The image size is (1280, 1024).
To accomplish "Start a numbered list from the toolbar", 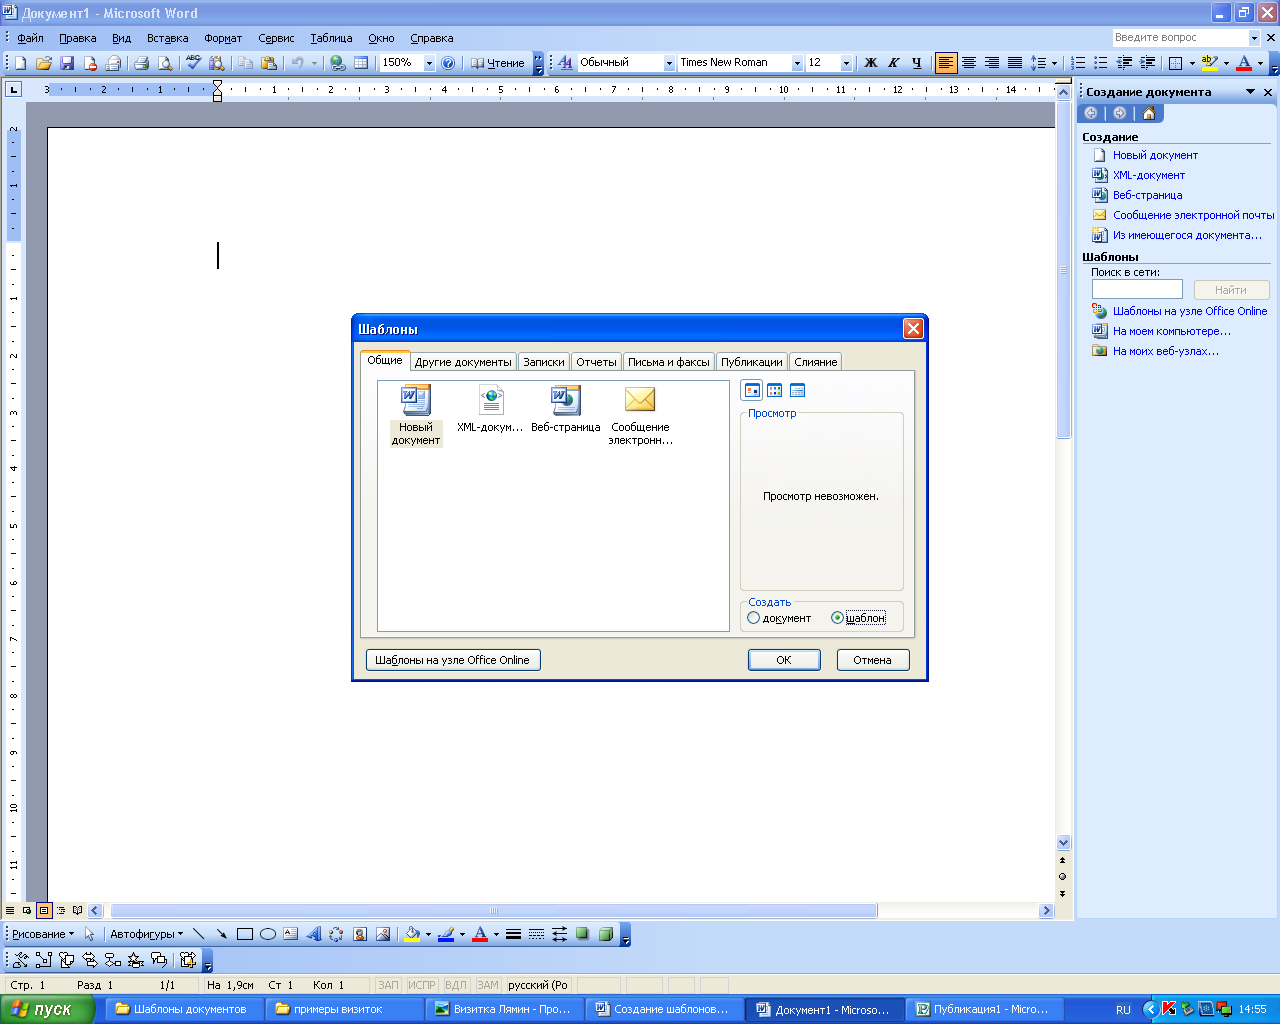I will [x=1078, y=63].
